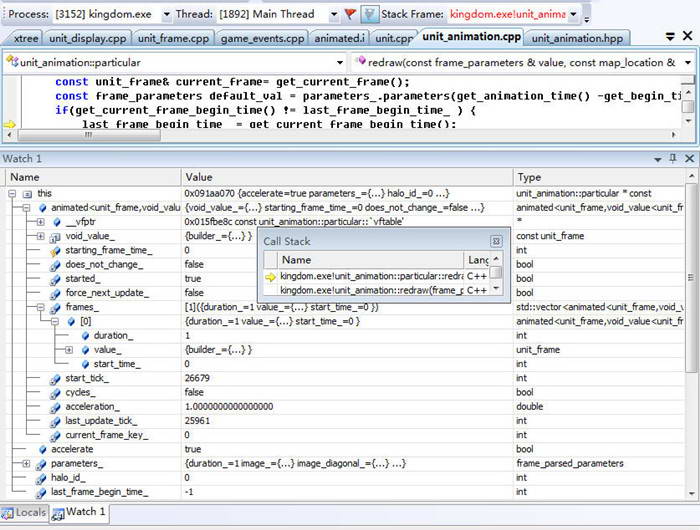Switch to the unit_frame.cpp tab
700x530 pixels.
173,38
